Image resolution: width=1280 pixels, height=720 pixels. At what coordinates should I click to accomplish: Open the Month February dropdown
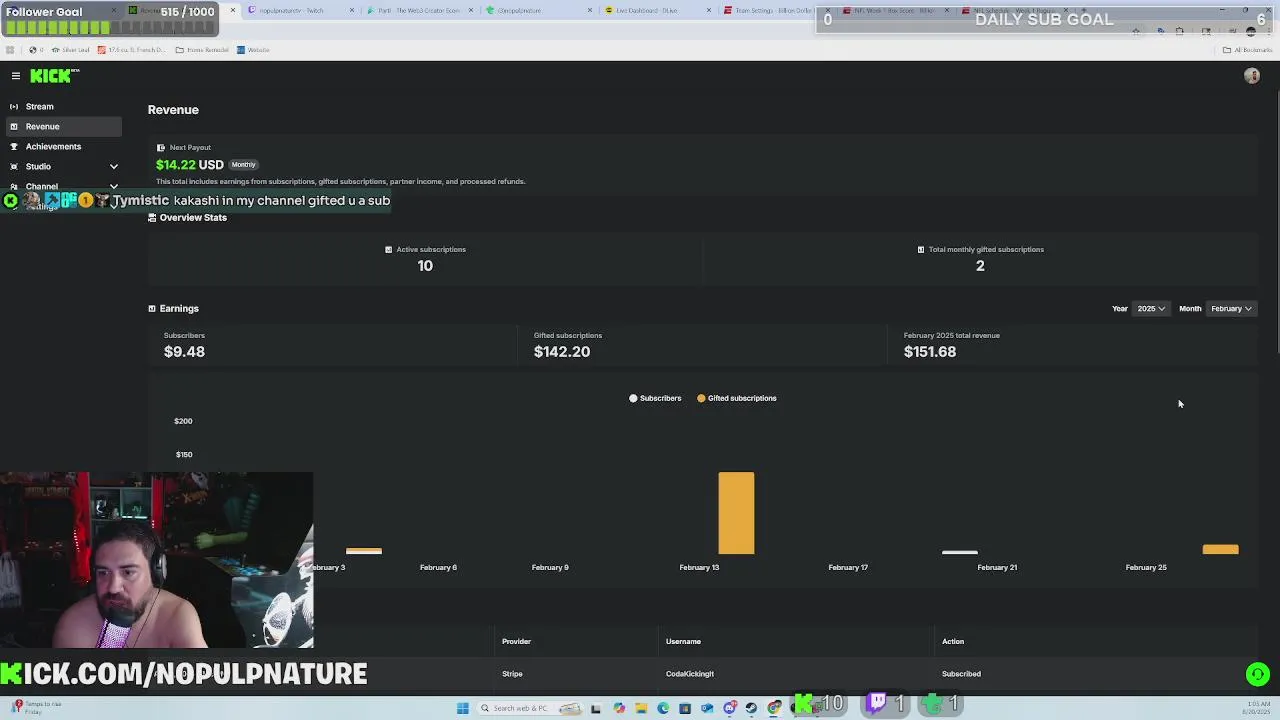click(x=1231, y=309)
